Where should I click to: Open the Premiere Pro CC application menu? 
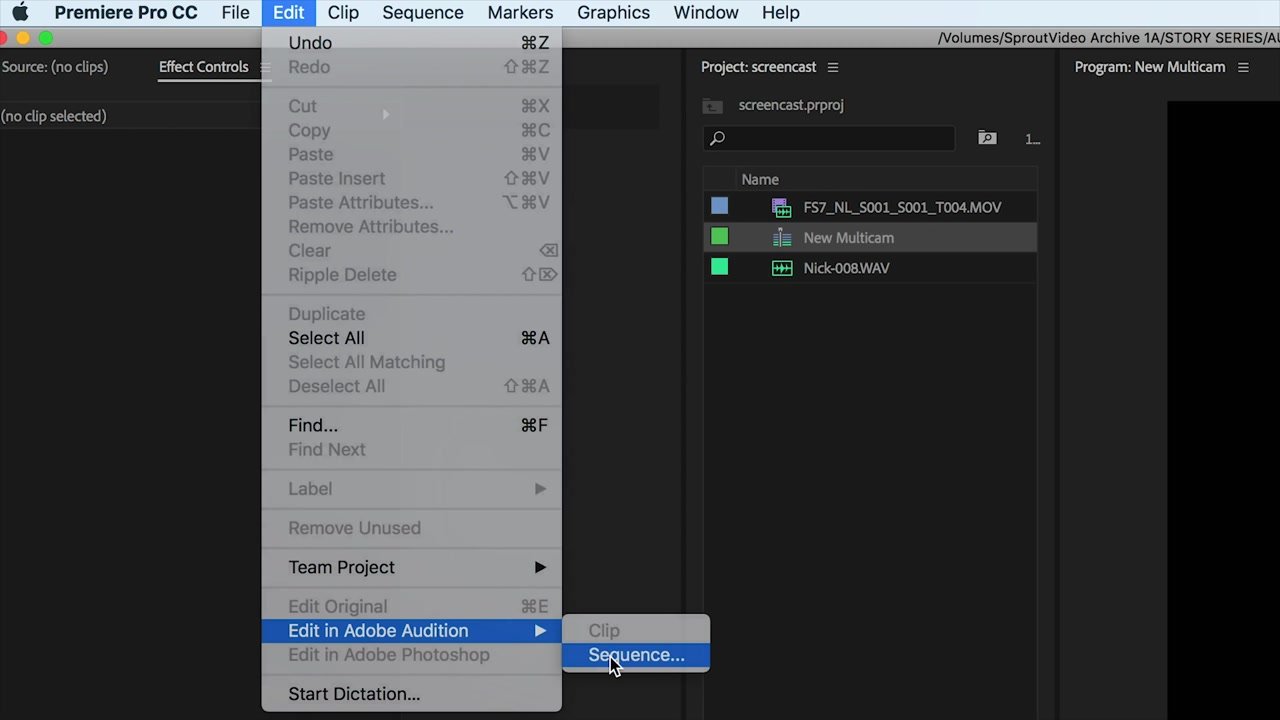(126, 13)
